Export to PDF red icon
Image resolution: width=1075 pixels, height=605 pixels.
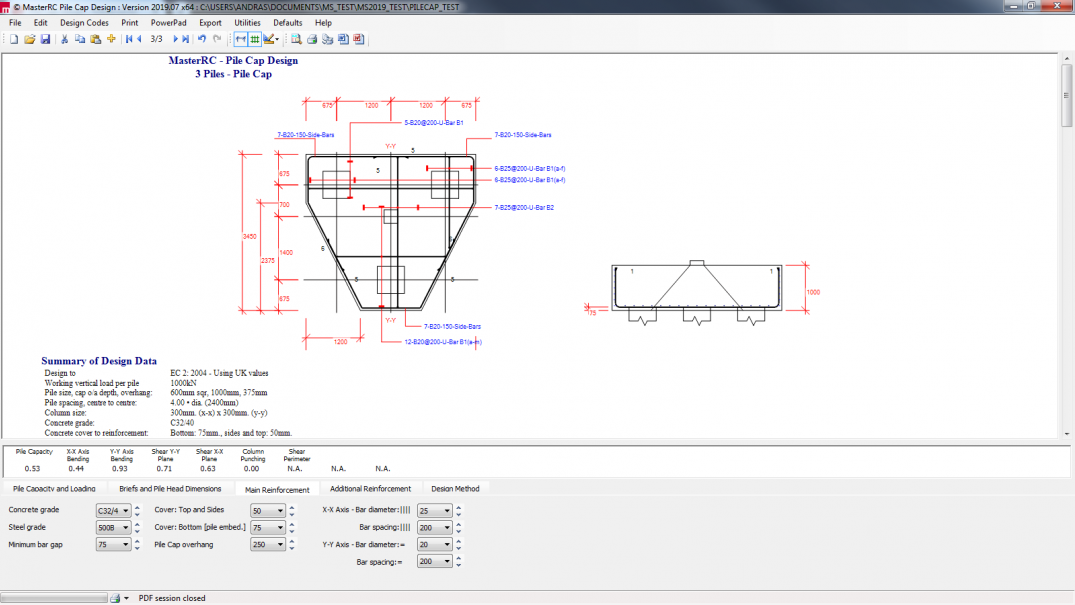click(359, 39)
